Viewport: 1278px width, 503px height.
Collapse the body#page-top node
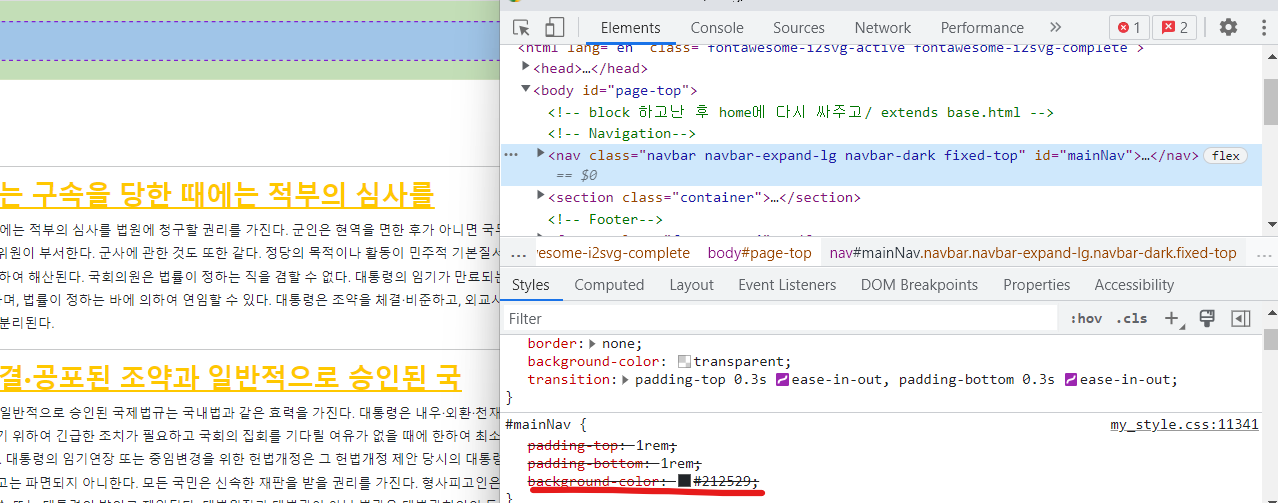[x=527, y=90]
